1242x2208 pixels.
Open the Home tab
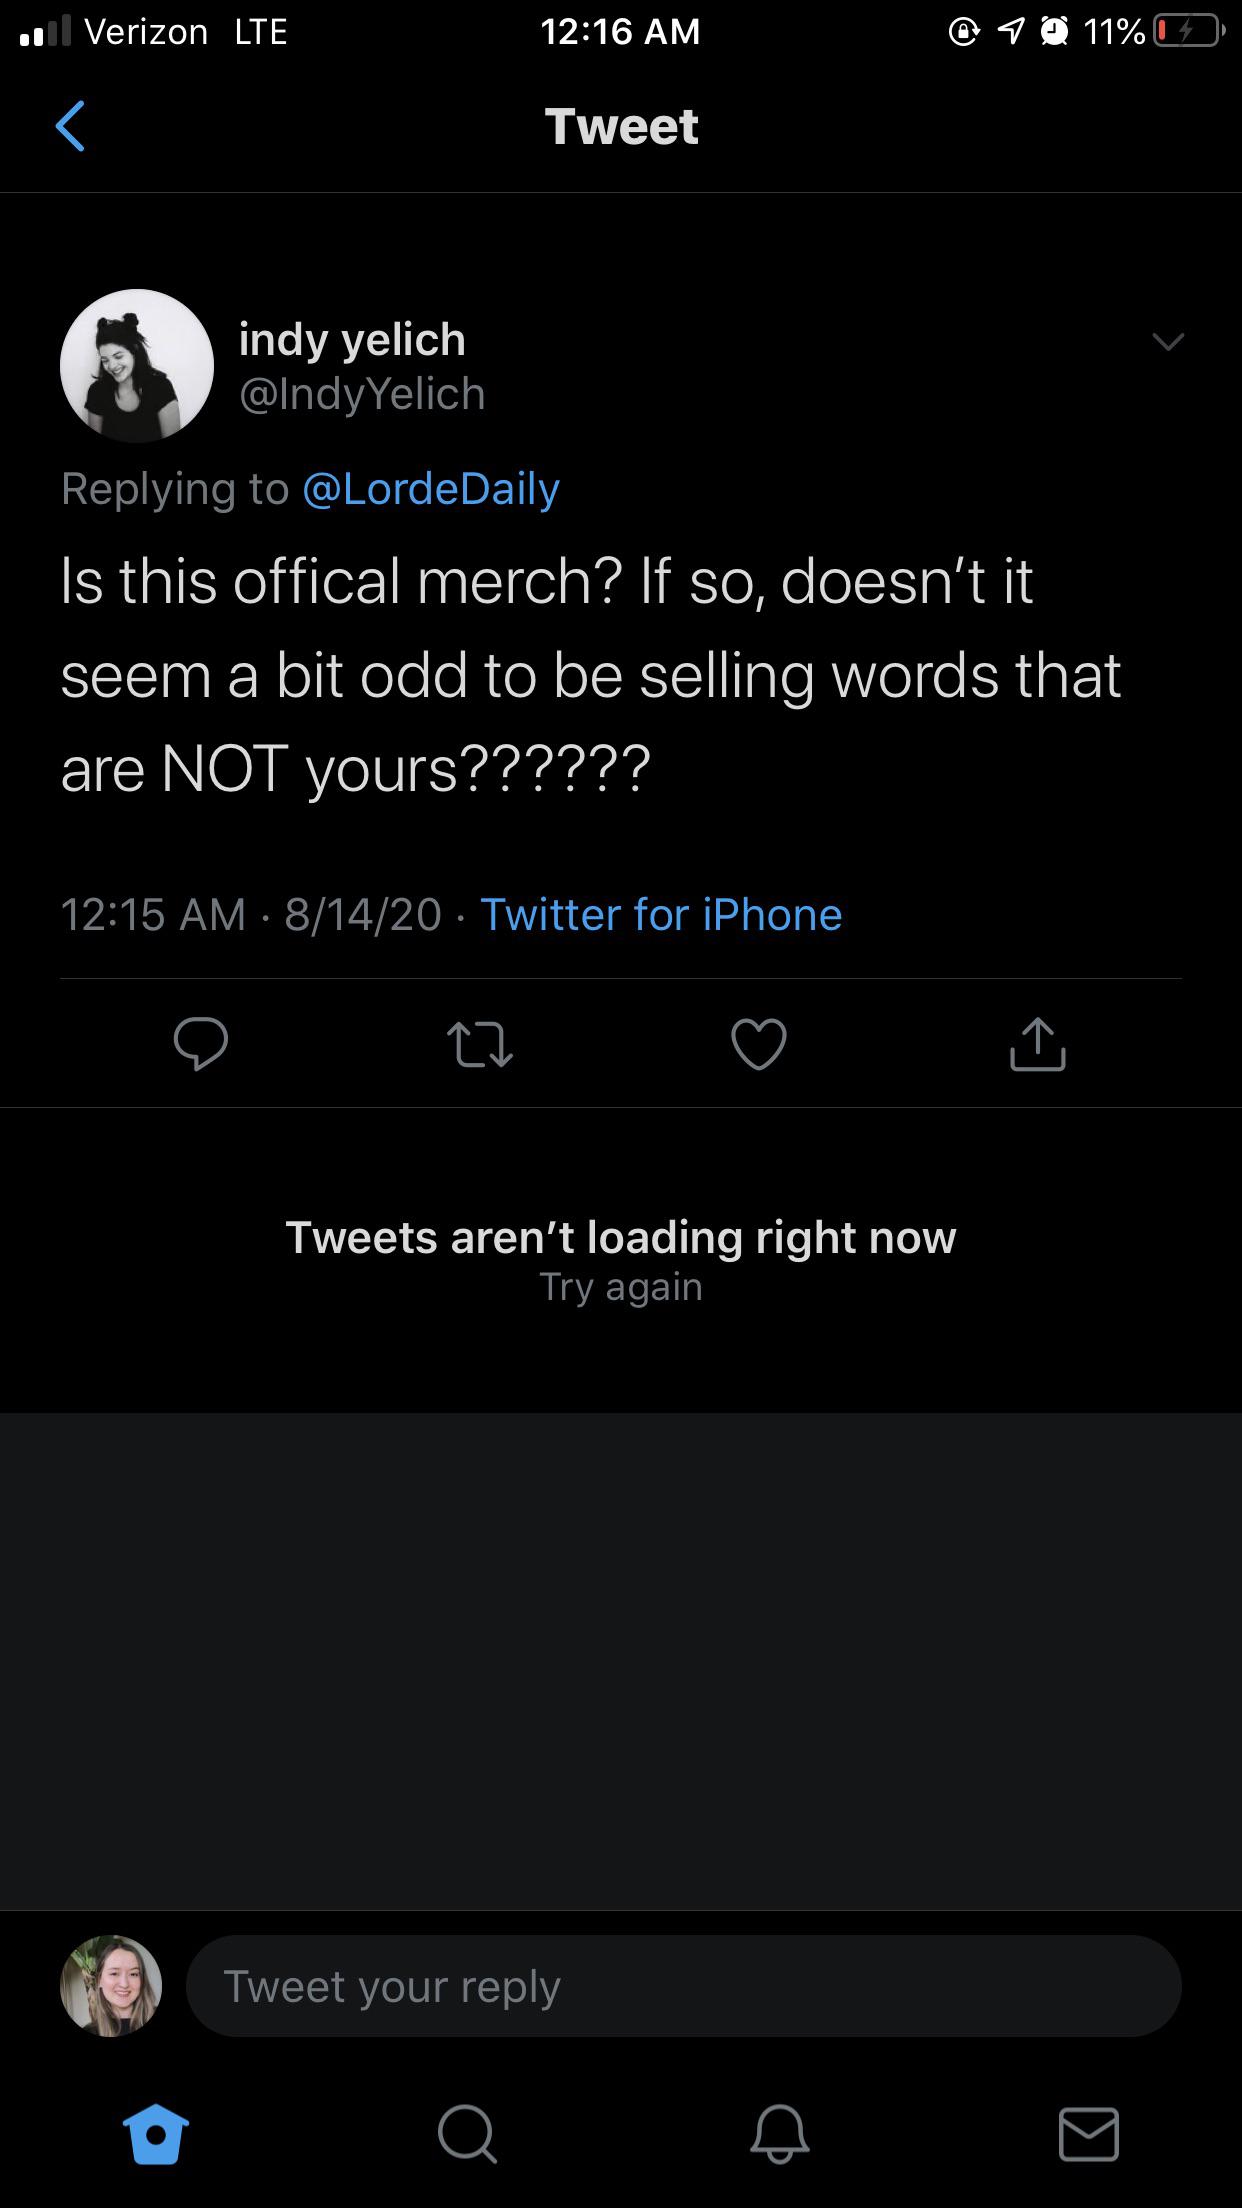[155, 2134]
